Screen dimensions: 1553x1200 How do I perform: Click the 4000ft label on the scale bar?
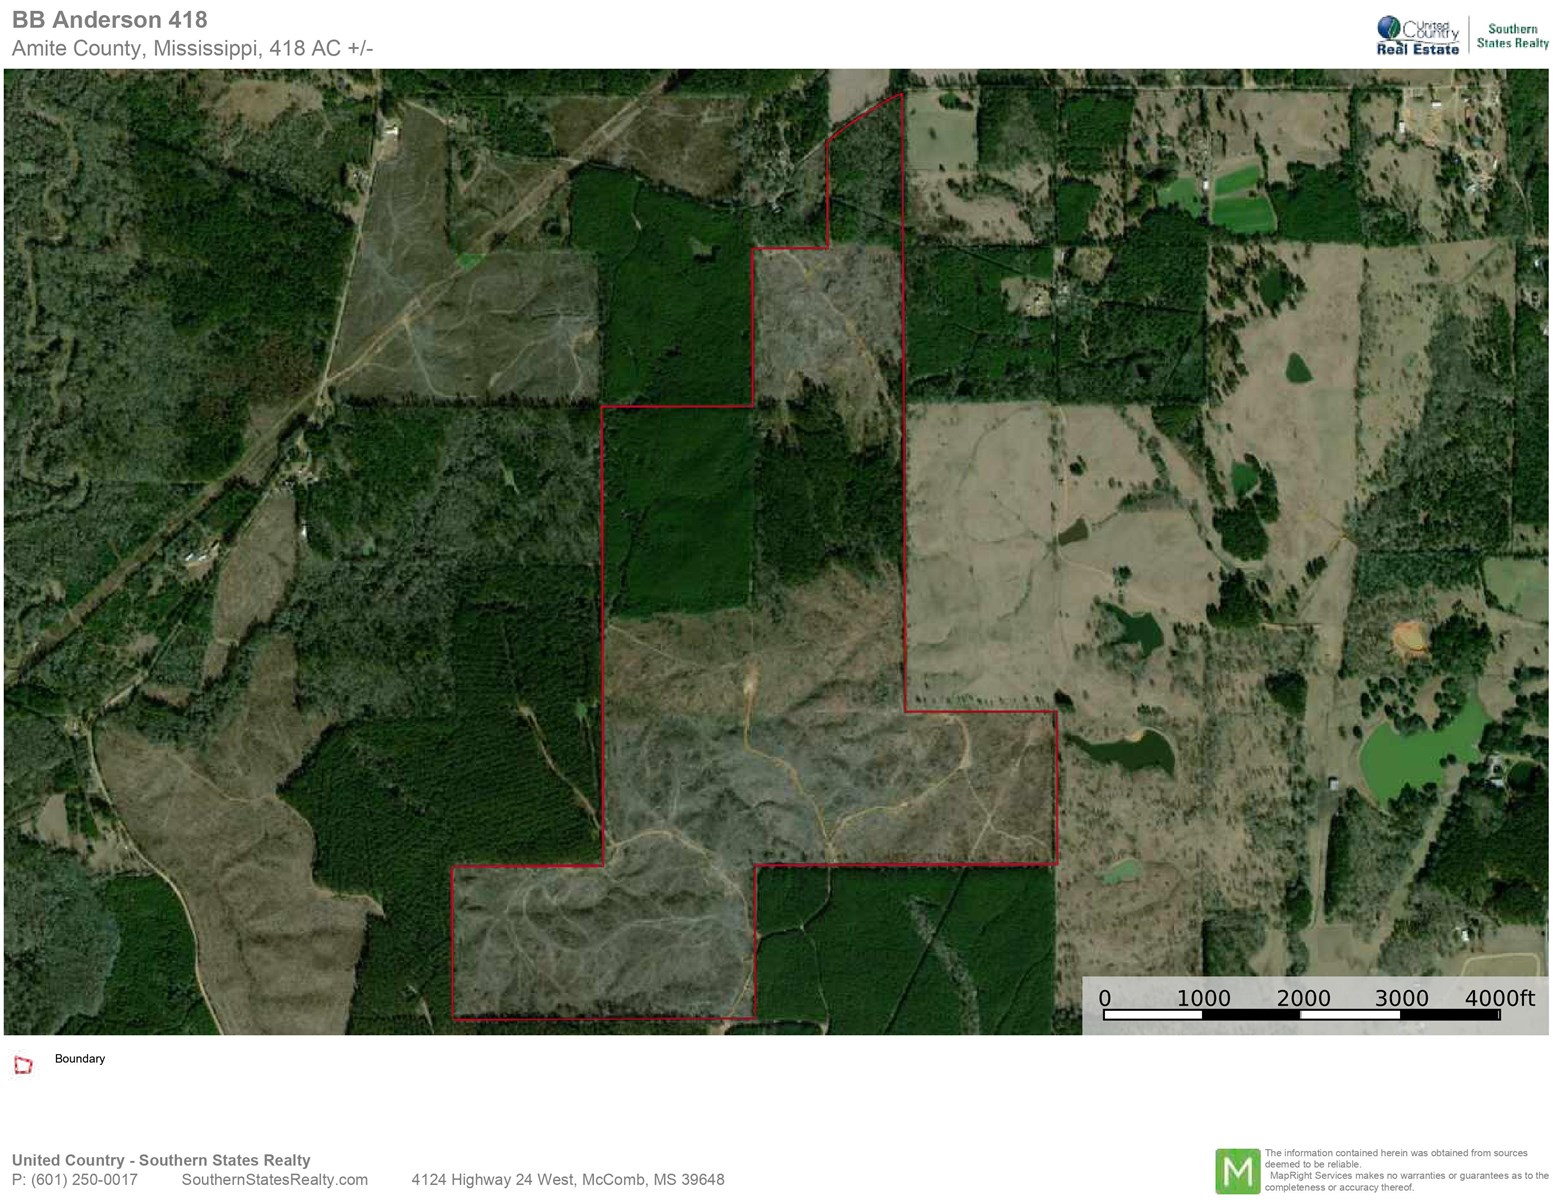[1499, 997]
